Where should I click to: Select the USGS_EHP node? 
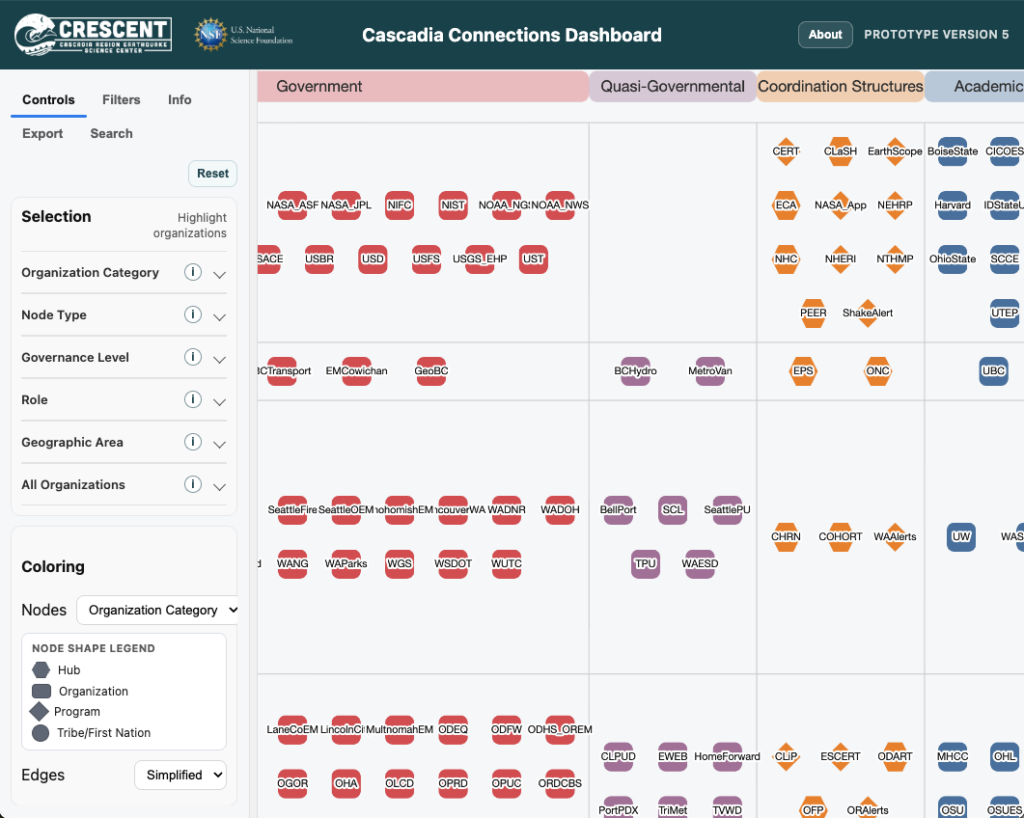[479, 259]
